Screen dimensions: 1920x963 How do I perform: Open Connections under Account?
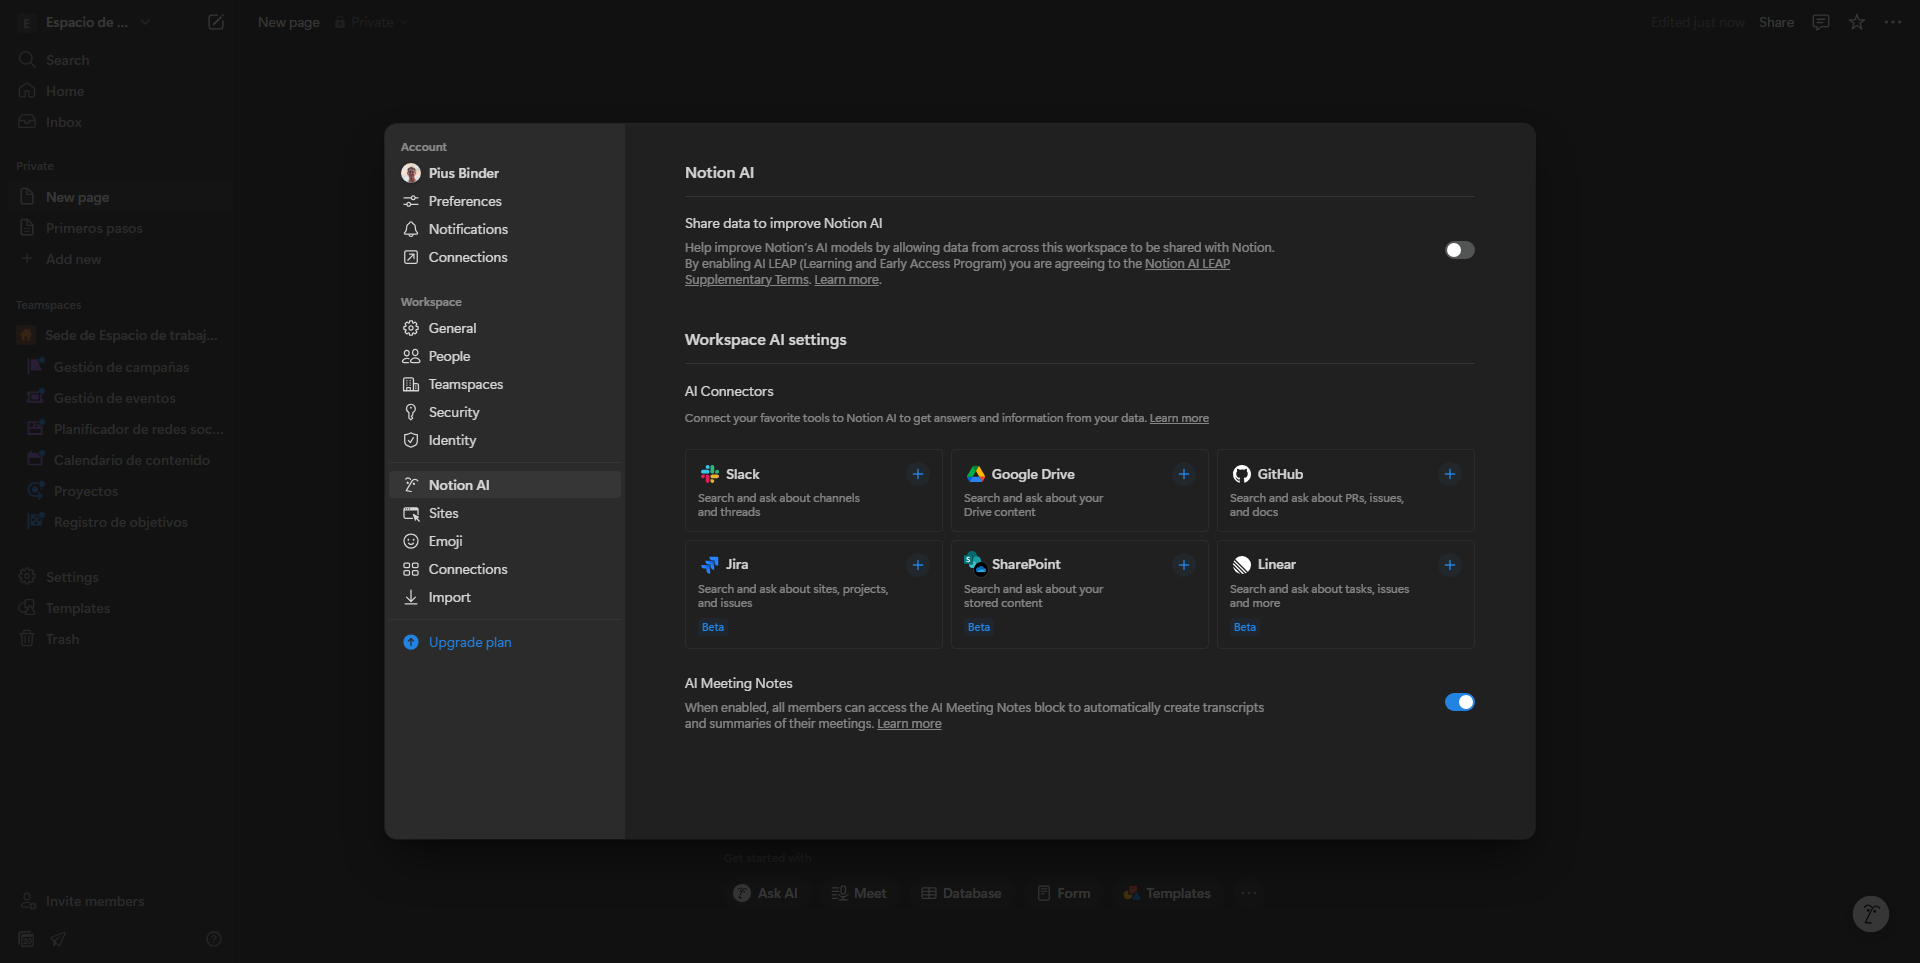(505, 257)
